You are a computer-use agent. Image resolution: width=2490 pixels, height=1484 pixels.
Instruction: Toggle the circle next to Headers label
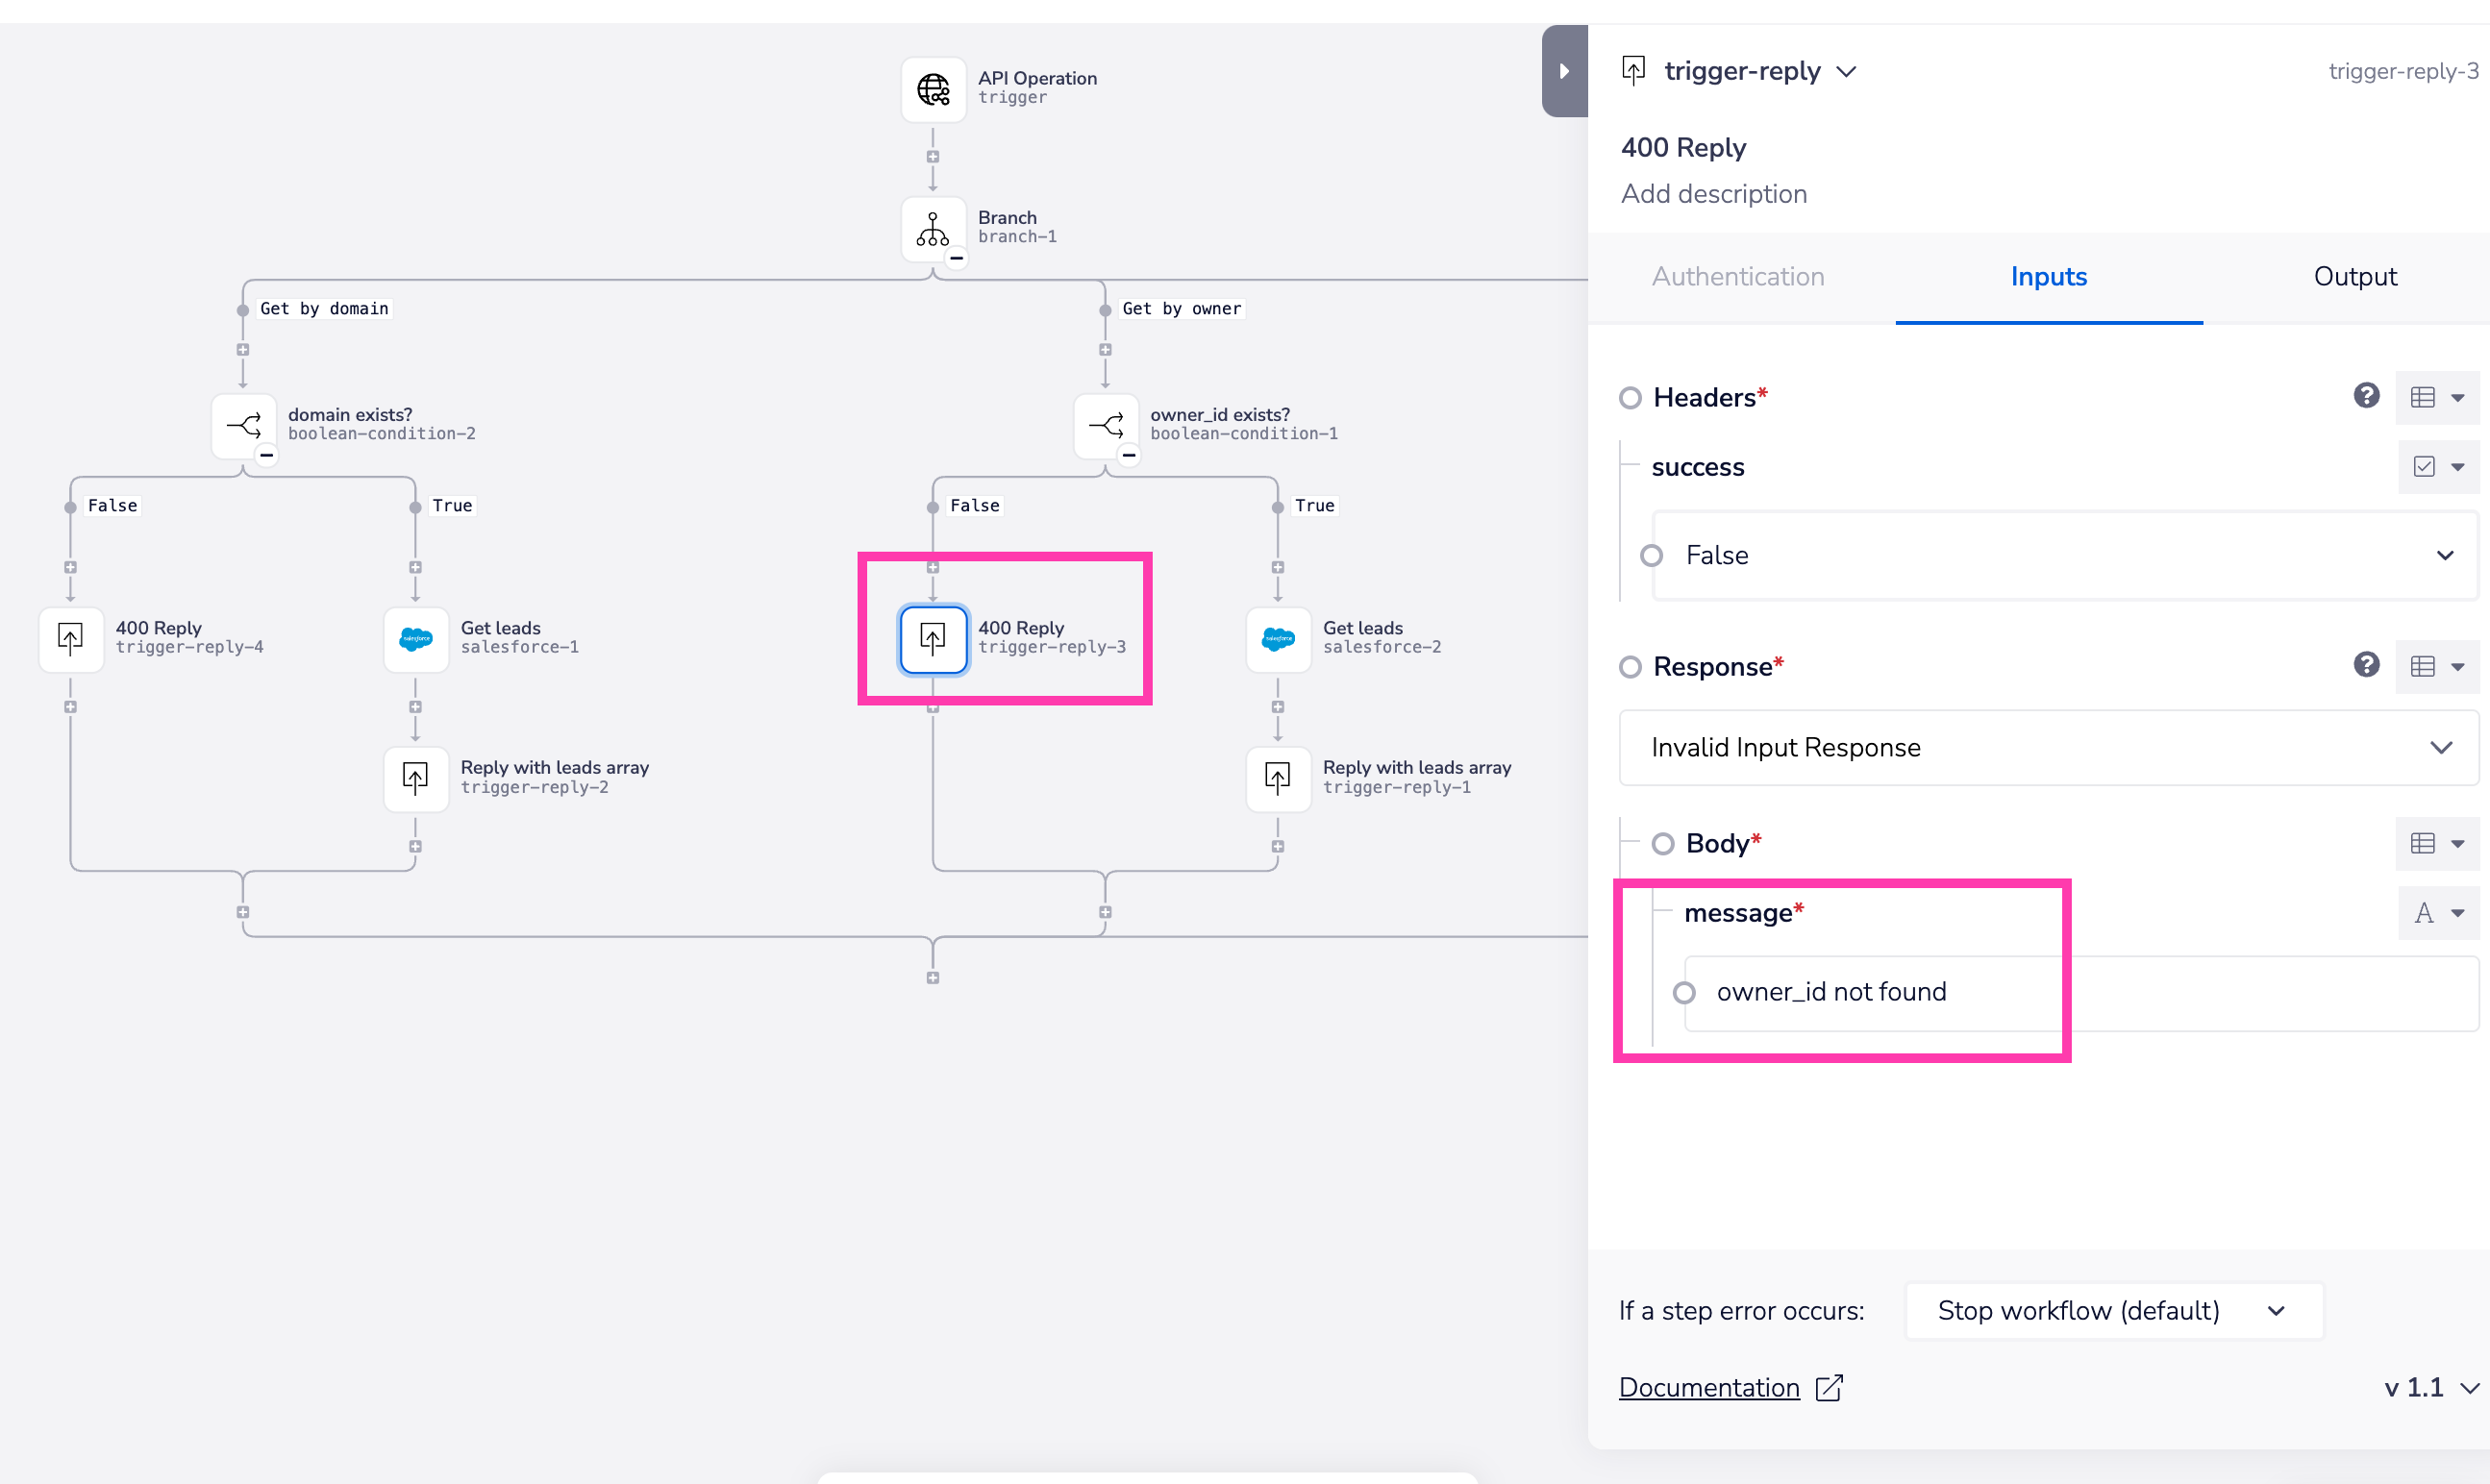pos(1630,398)
